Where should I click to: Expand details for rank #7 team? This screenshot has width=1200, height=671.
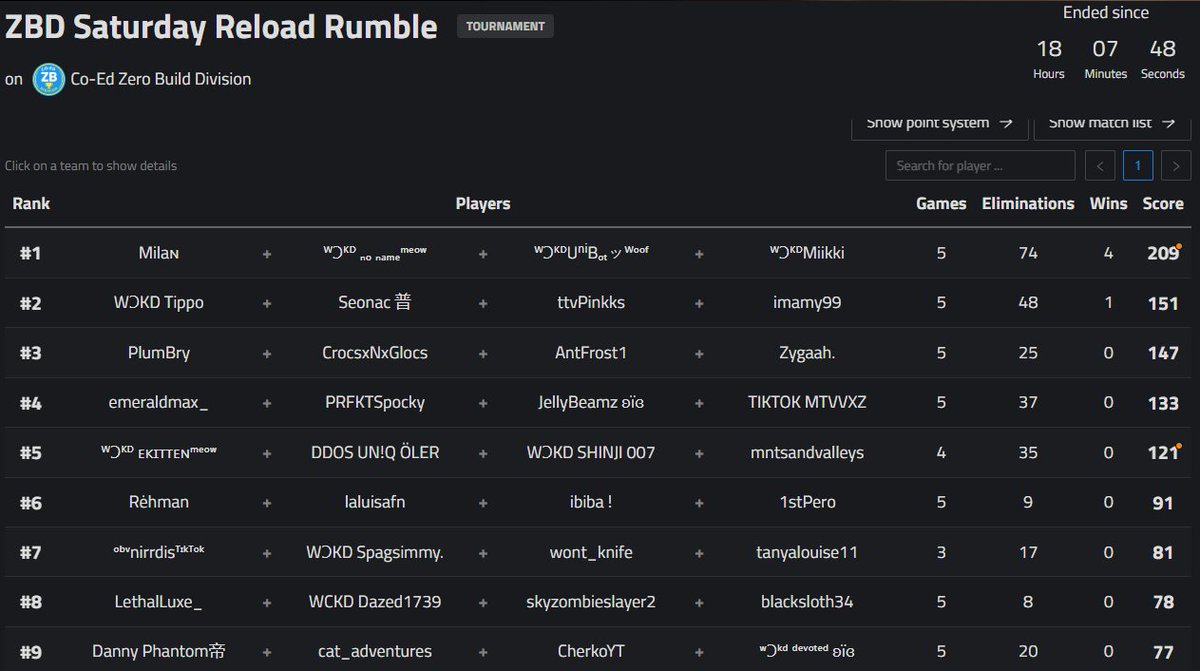point(600,553)
